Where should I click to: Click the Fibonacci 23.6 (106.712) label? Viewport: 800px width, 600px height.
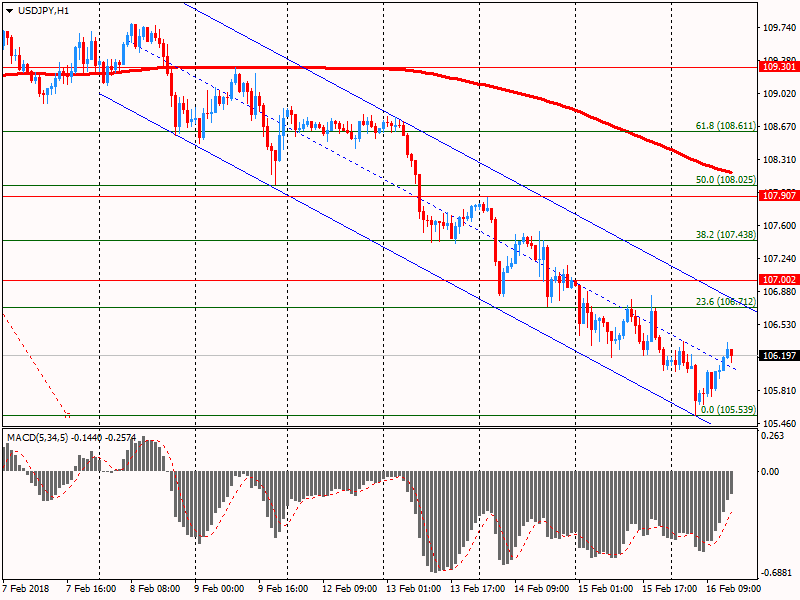(x=726, y=302)
